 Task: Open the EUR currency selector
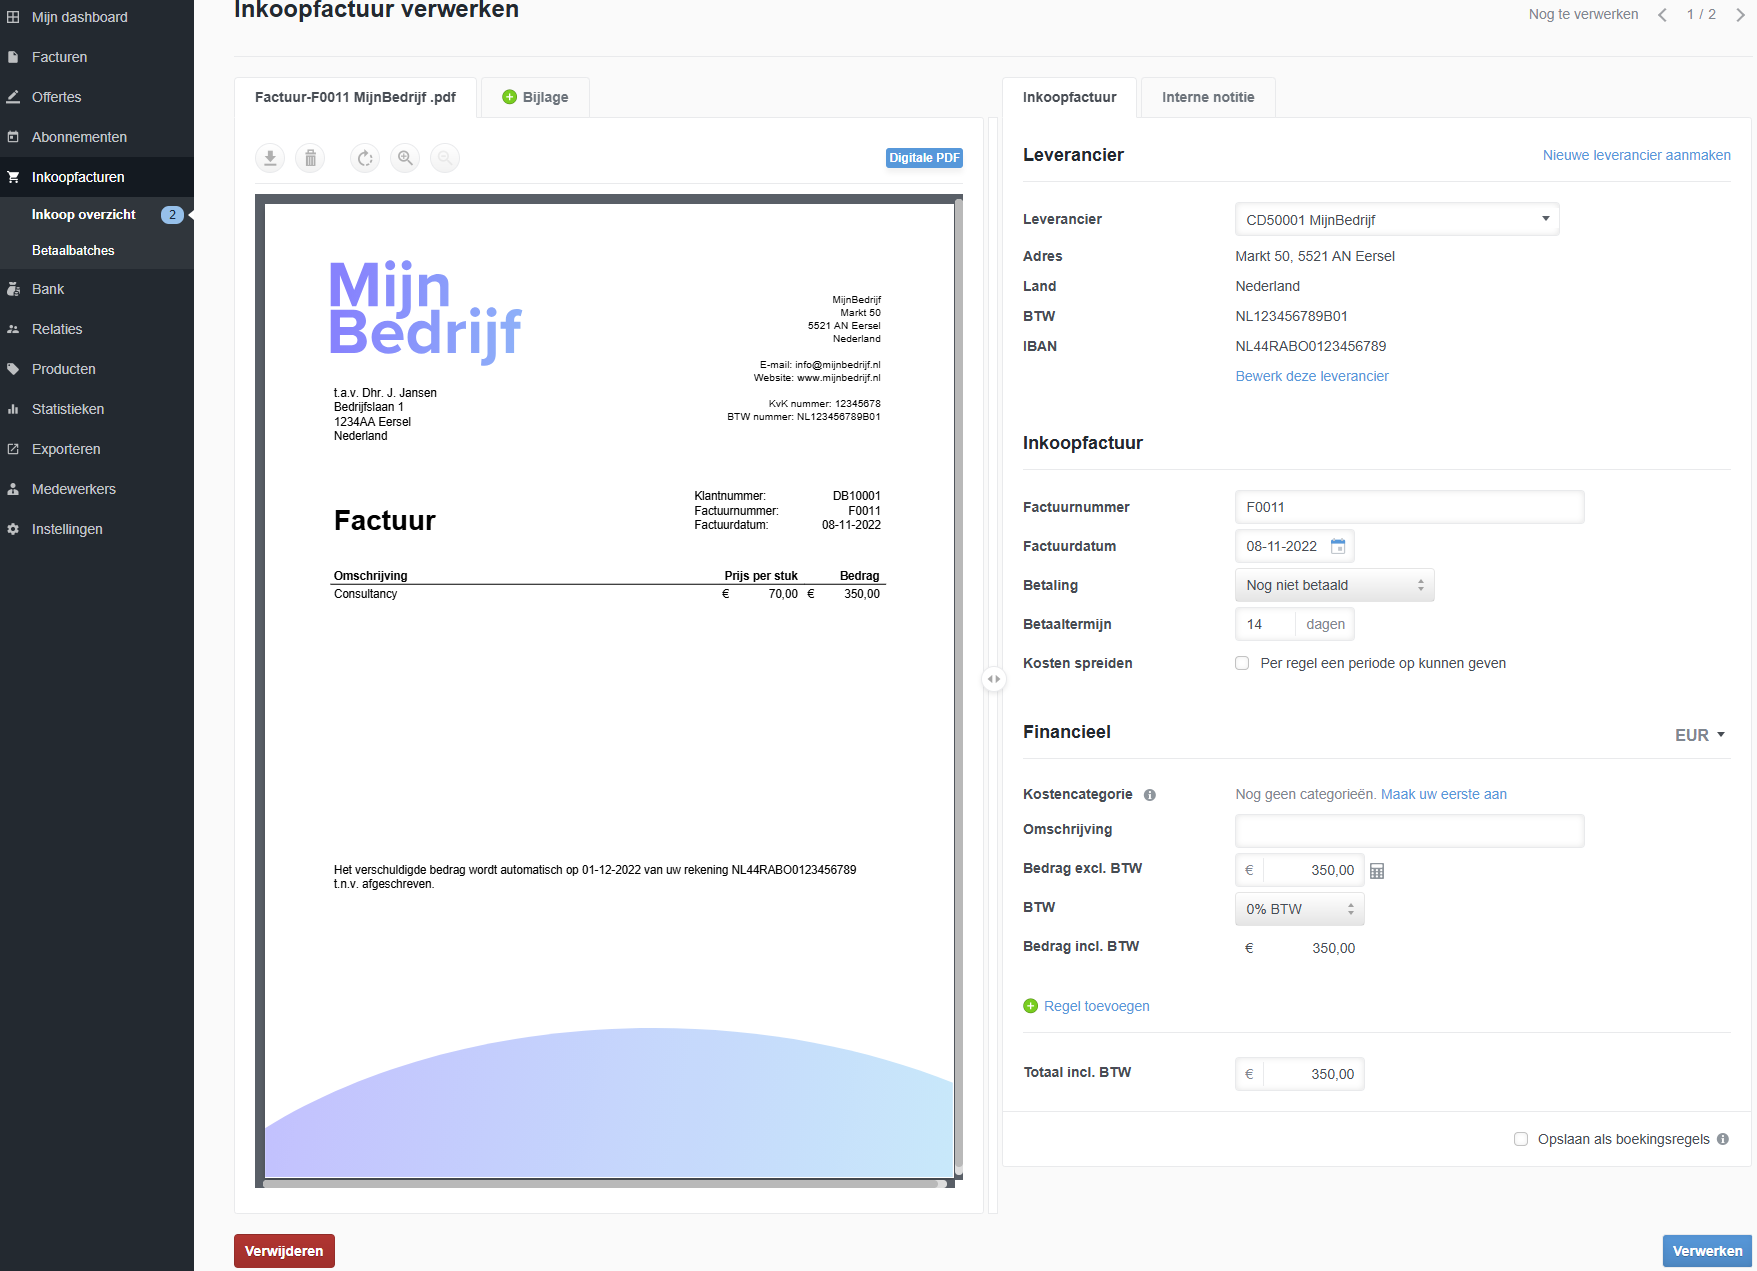click(x=1698, y=734)
